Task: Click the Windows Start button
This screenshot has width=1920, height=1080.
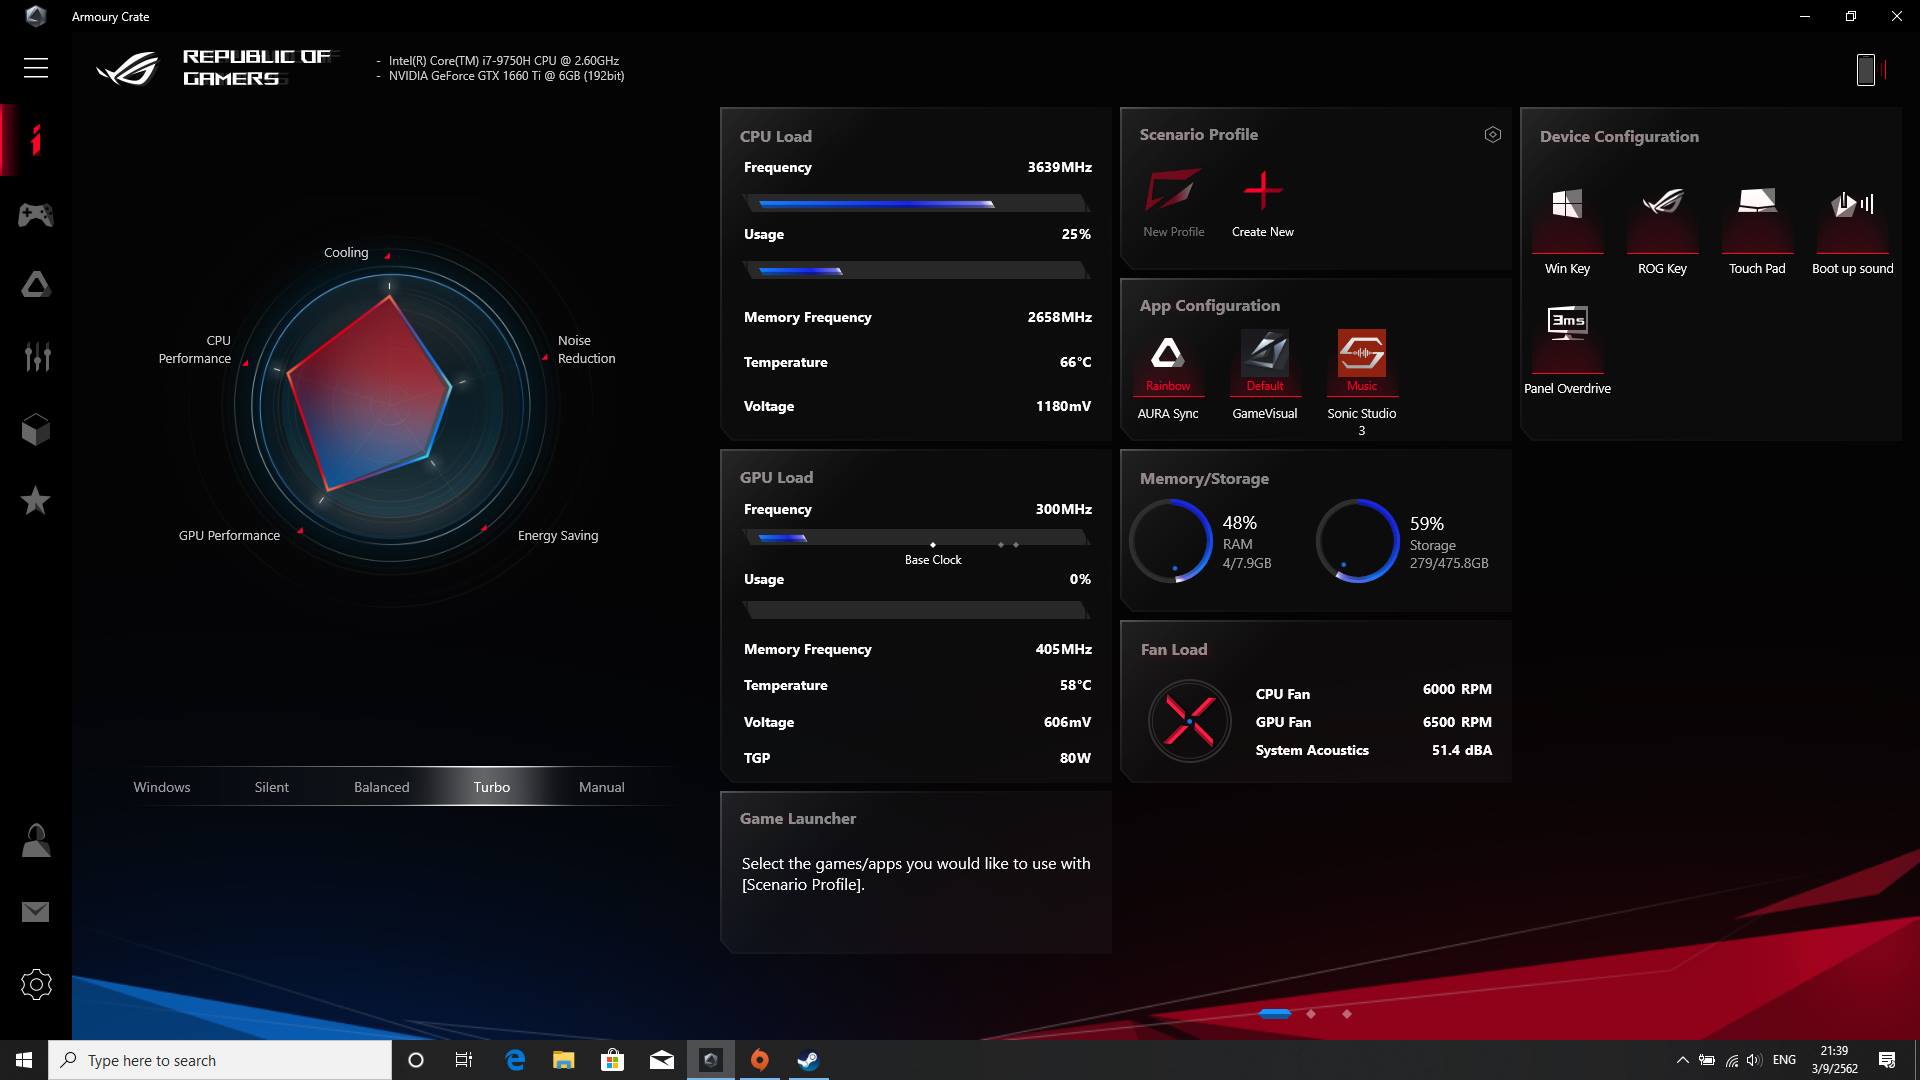Action: pyautogui.click(x=24, y=1060)
